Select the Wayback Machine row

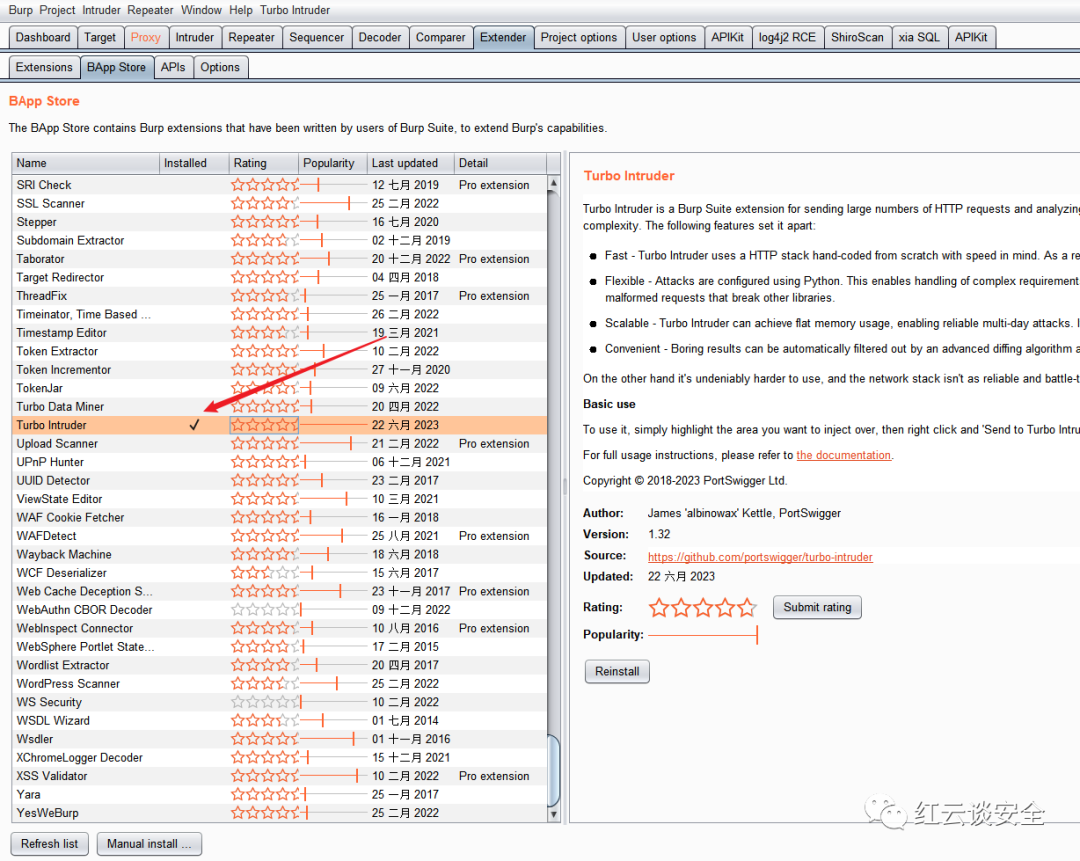pos(280,554)
